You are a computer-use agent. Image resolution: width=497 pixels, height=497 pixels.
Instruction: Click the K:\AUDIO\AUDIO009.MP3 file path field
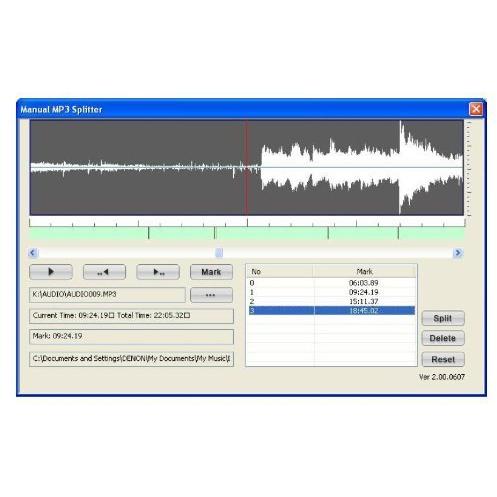coord(107,295)
